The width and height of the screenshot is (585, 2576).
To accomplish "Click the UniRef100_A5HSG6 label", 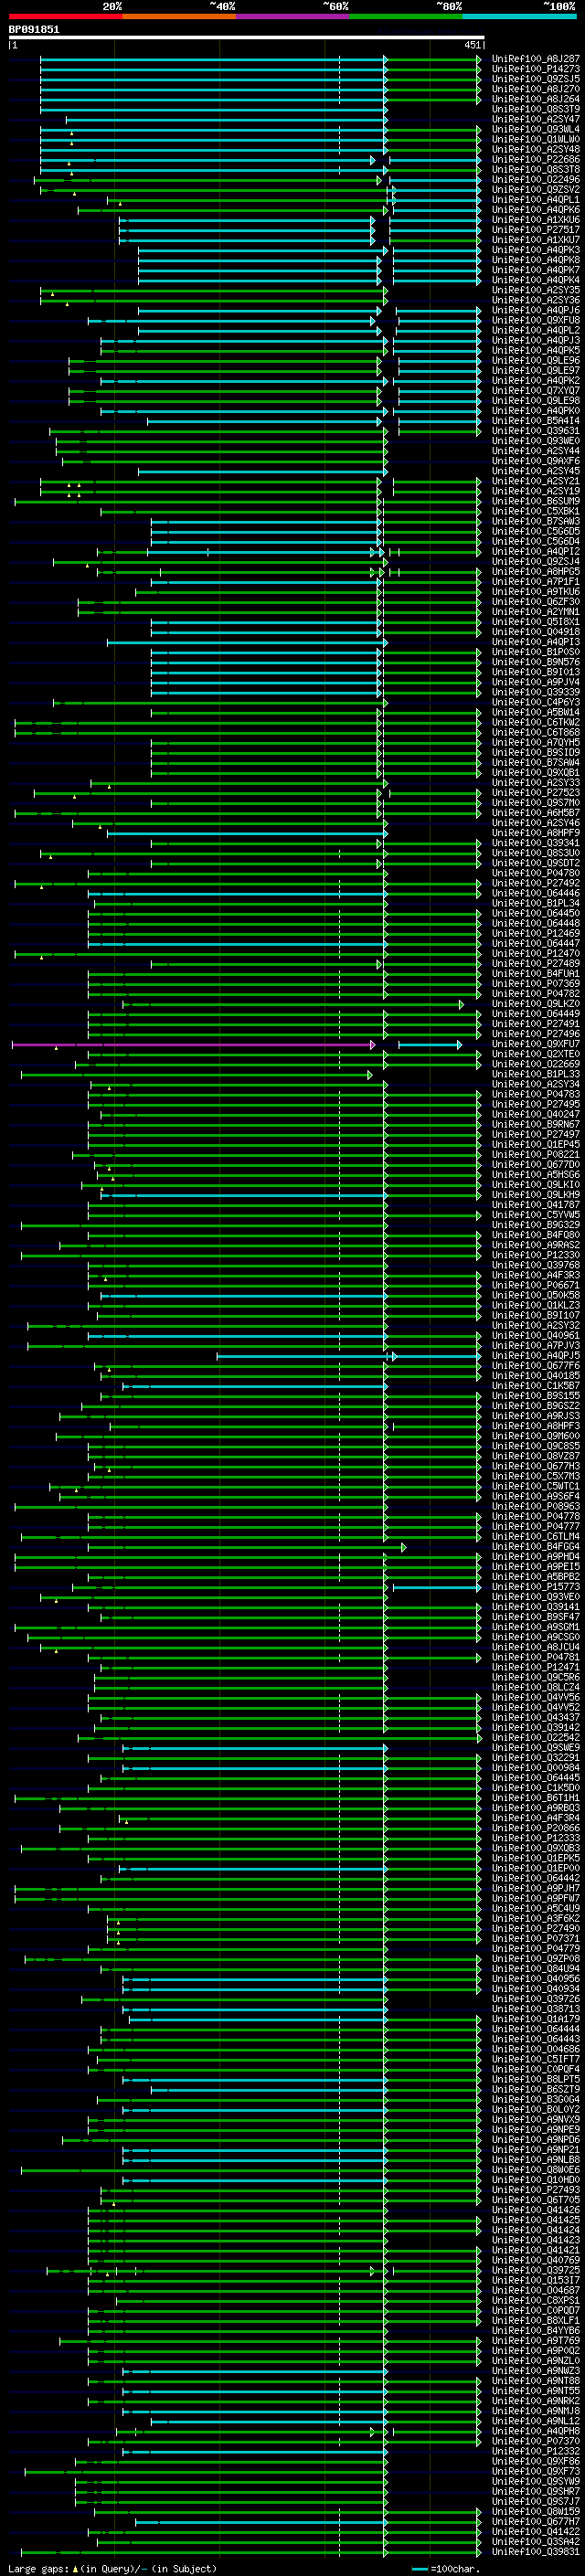I will click(536, 1175).
